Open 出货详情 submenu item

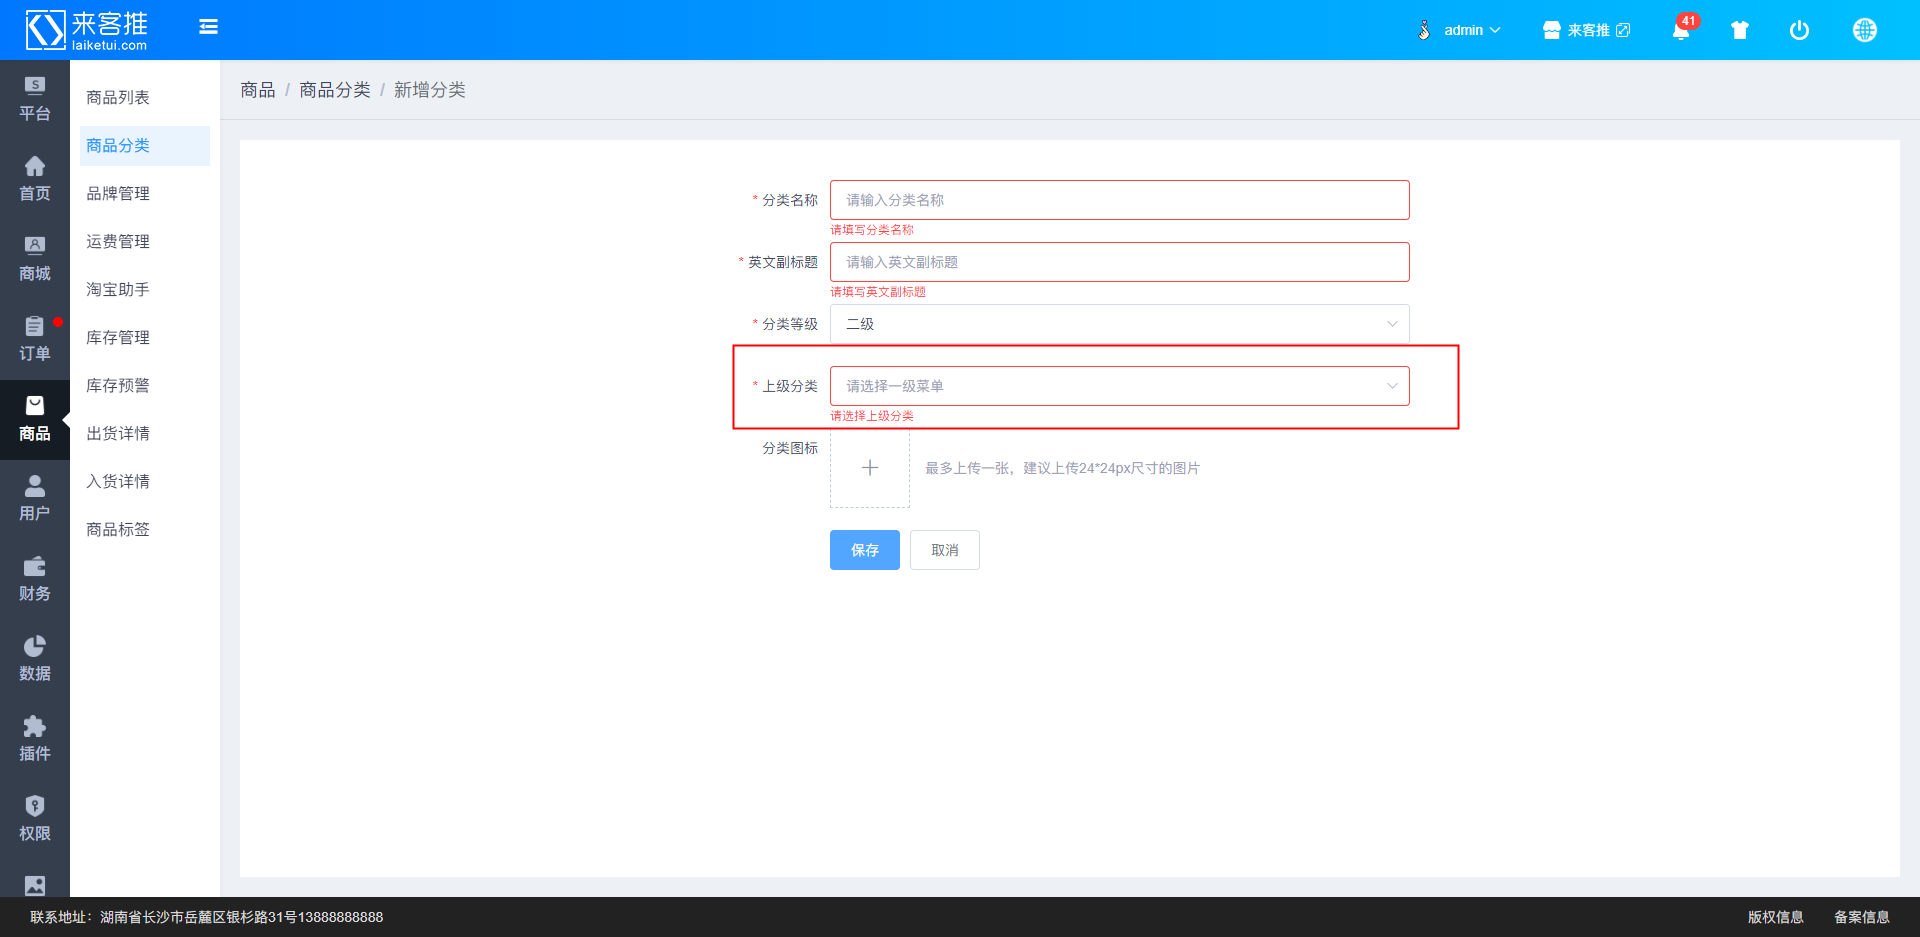(x=145, y=433)
